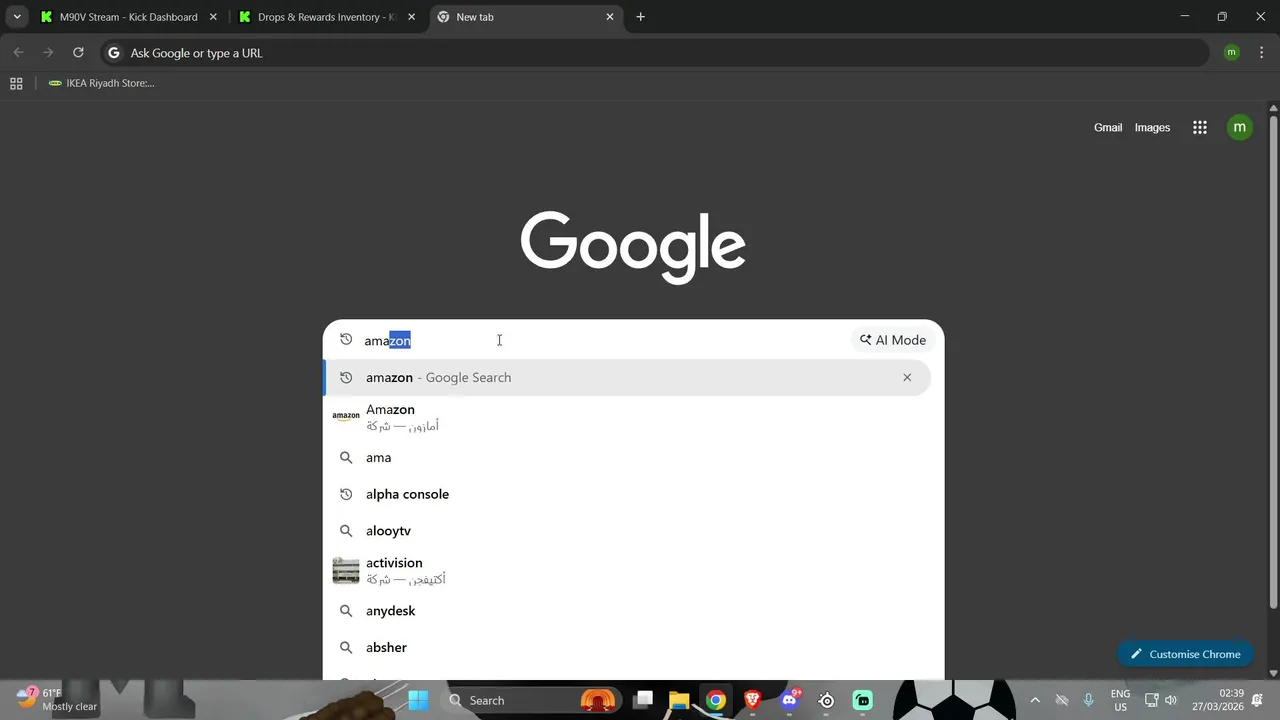This screenshot has width=1280, height=720.
Task: Click the activision thumbnail image
Action: (x=346, y=571)
